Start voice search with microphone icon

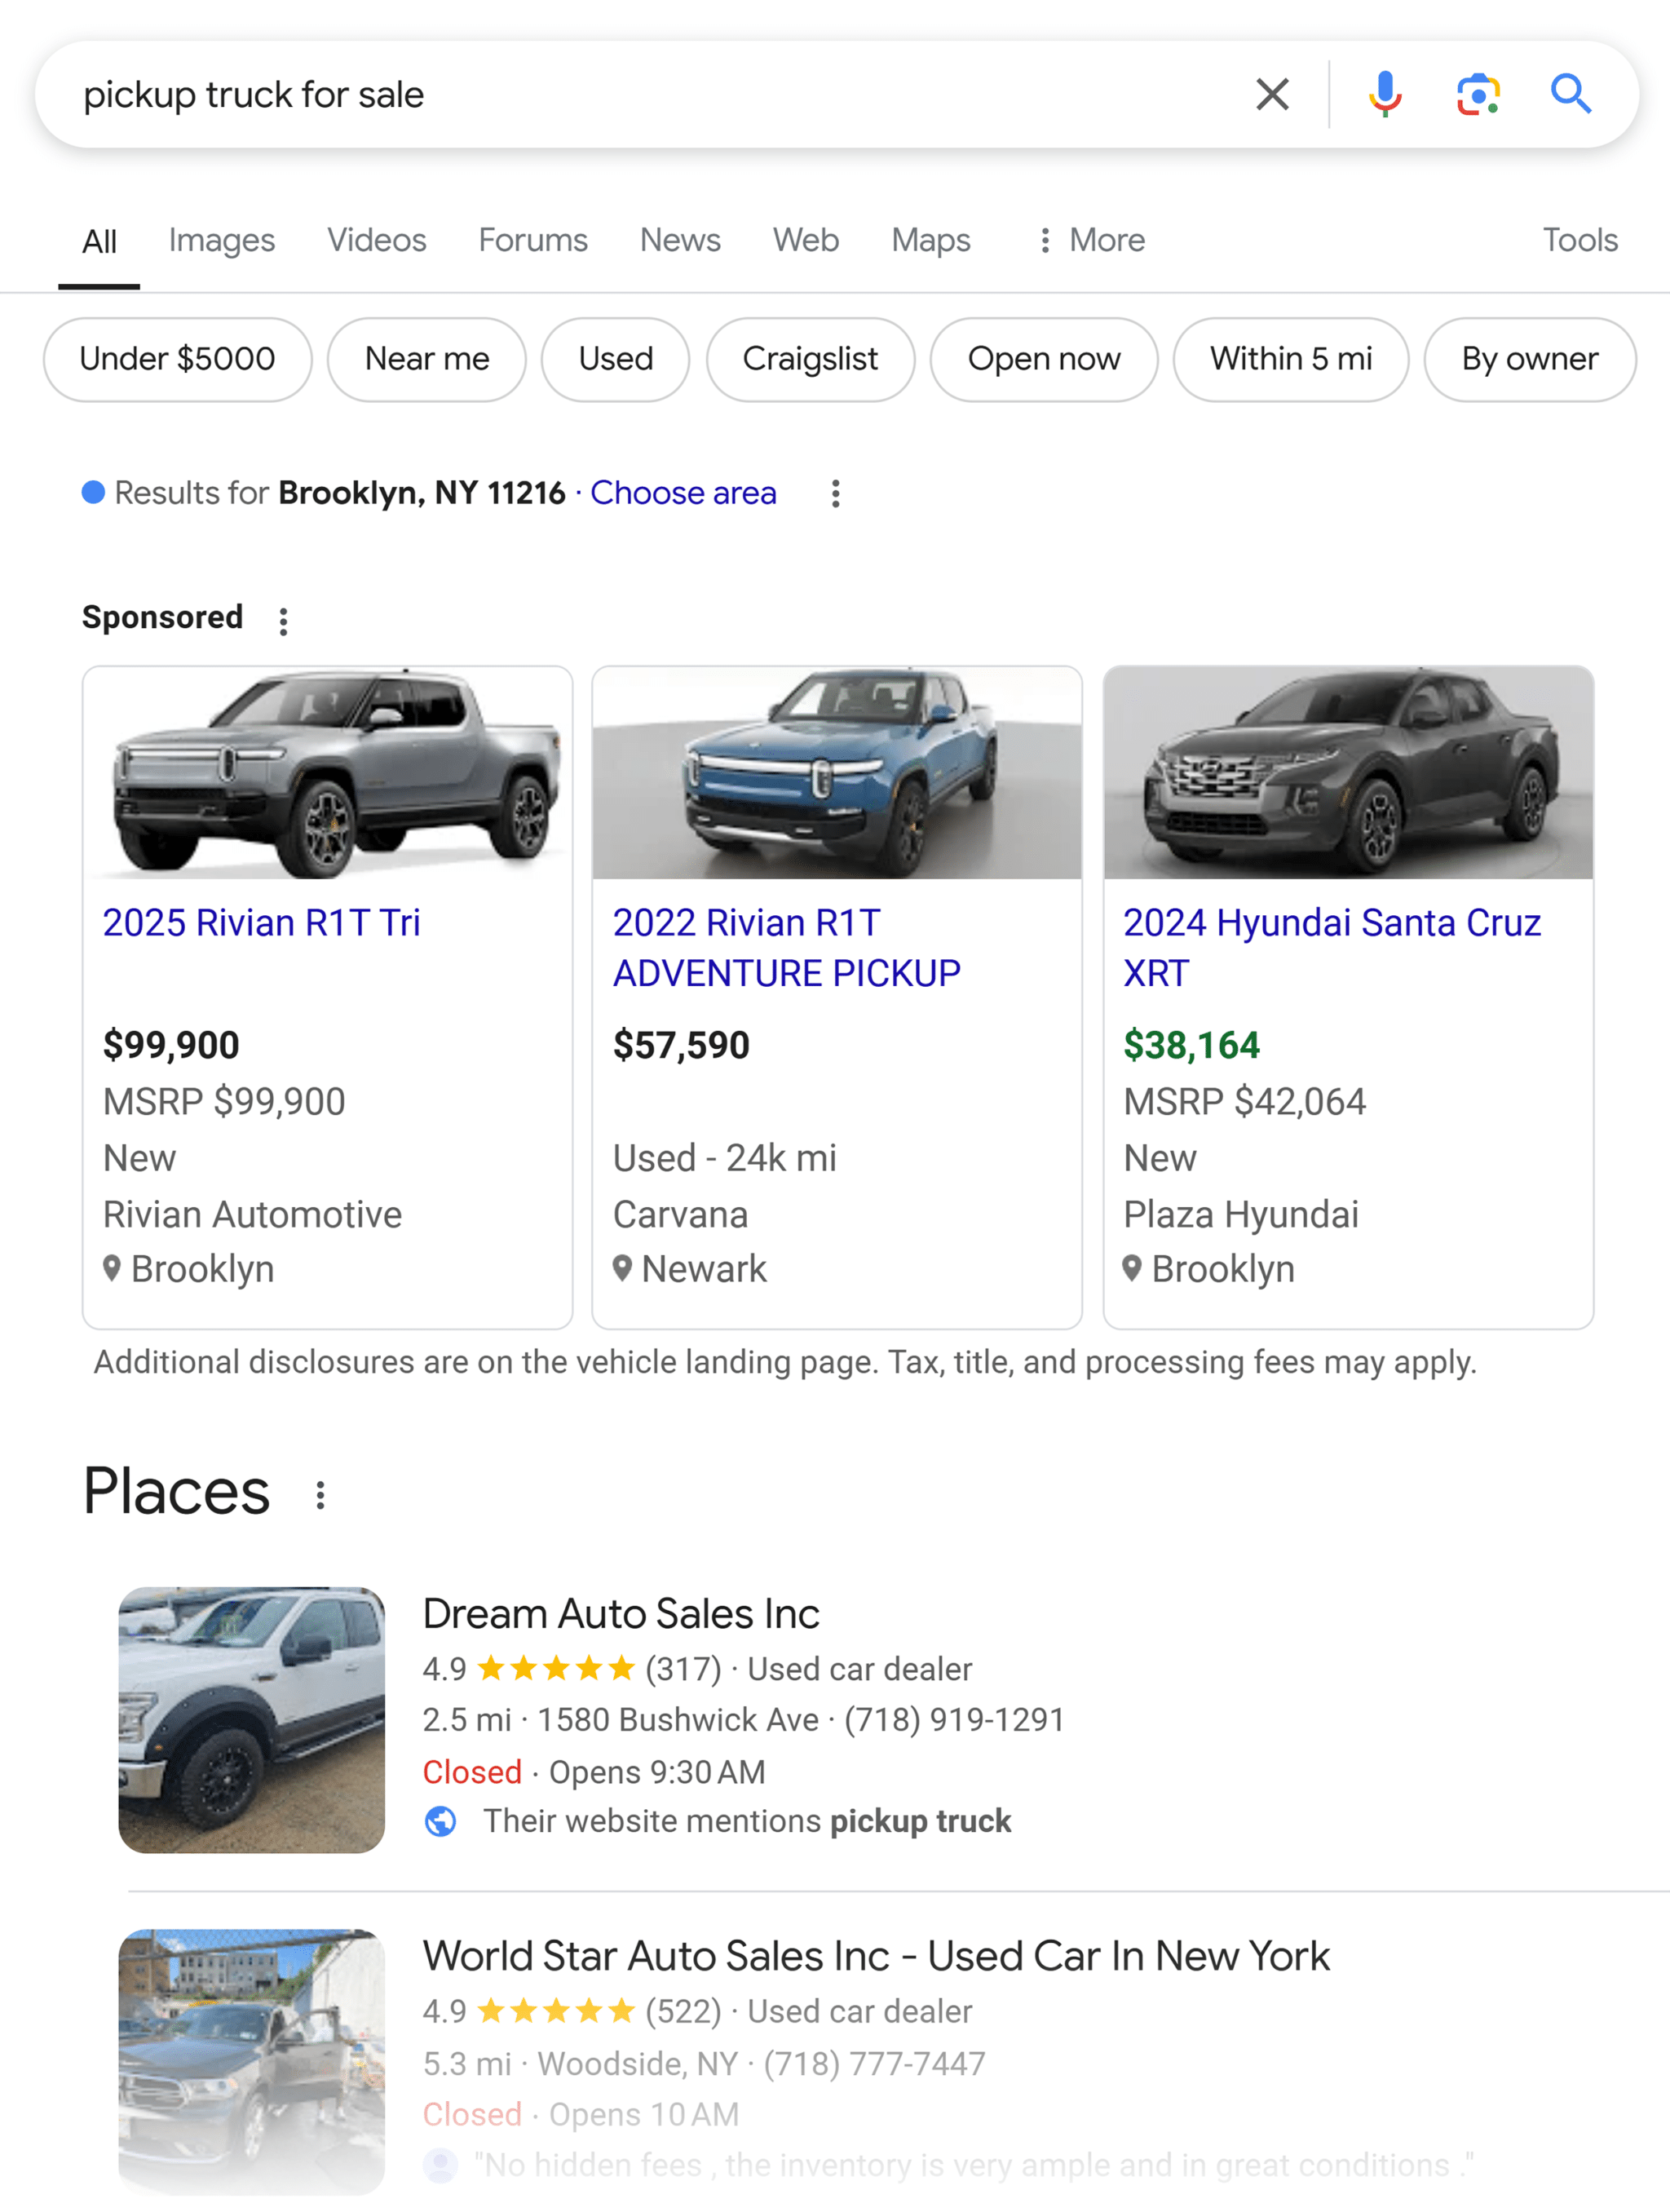[x=1385, y=95]
